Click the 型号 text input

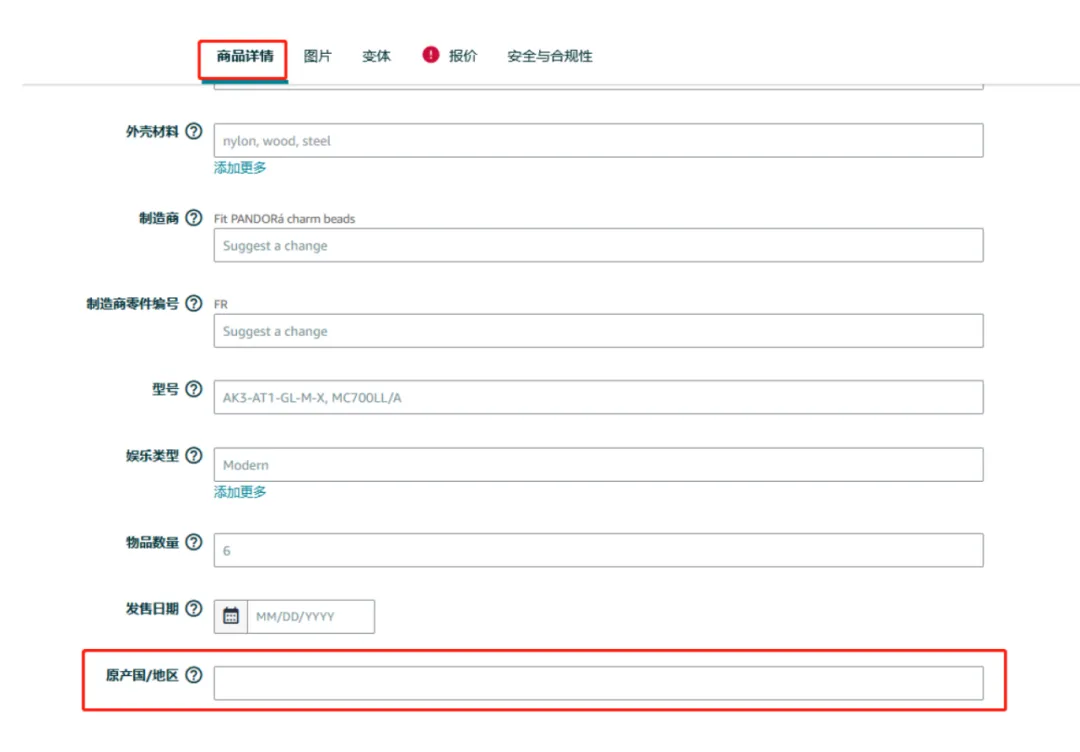598,397
